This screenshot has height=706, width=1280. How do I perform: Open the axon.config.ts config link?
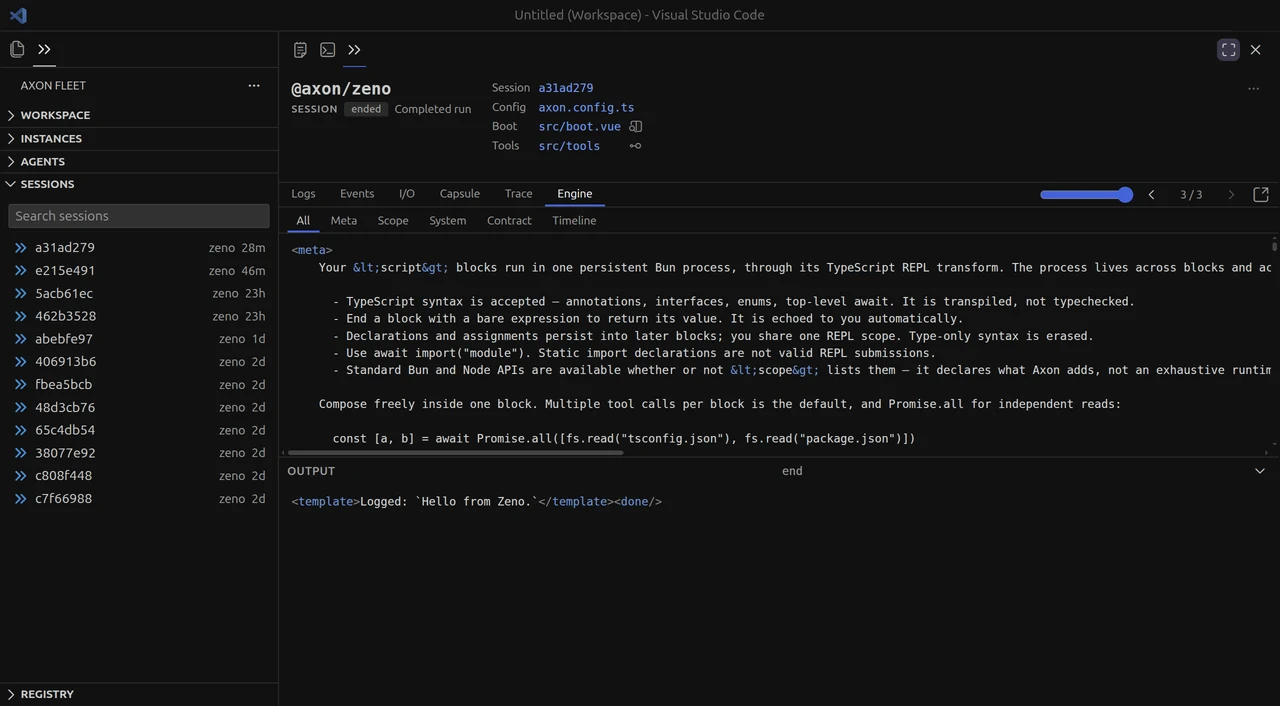point(586,107)
